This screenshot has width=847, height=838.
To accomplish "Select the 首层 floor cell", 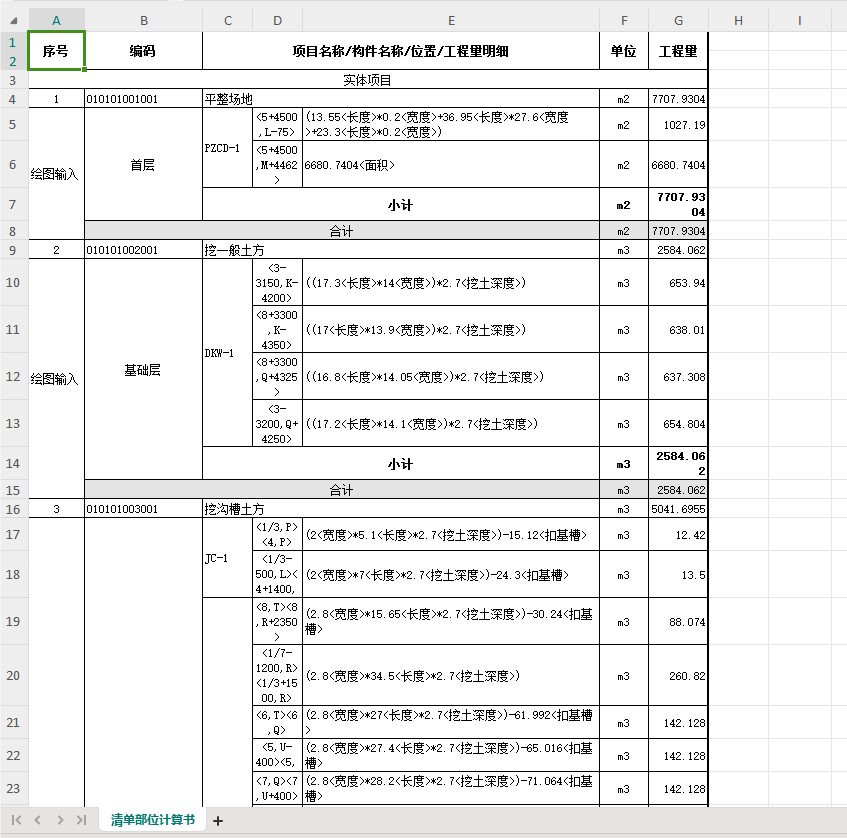I will [143, 164].
